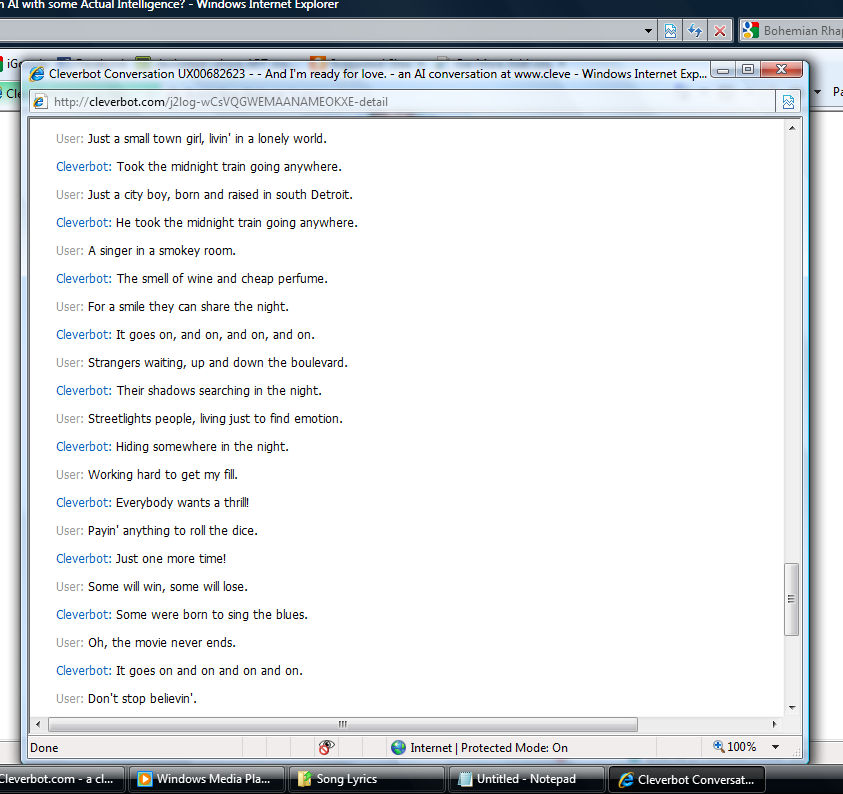Click 'Streetlights people, living just to find emotion.'
The height and width of the screenshot is (794, 843).
click(x=215, y=418)
